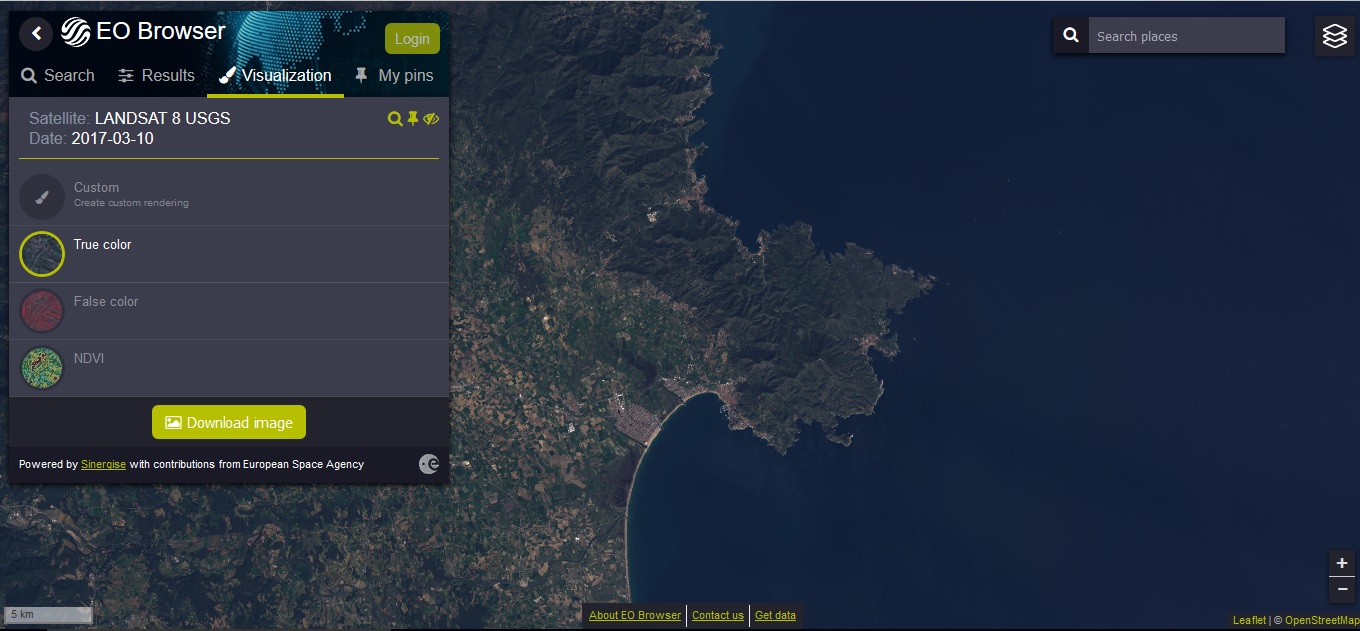
Task: Switch to the Search tab
Action: pyautogui.click(x=58, y=75)
